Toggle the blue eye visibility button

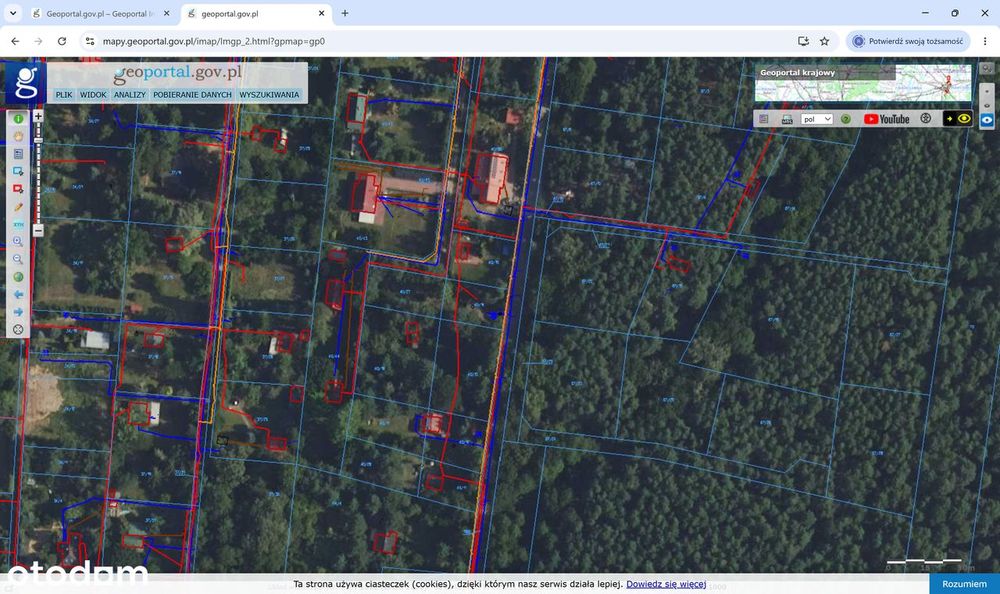pyautogui.click(x=987, y=120)
